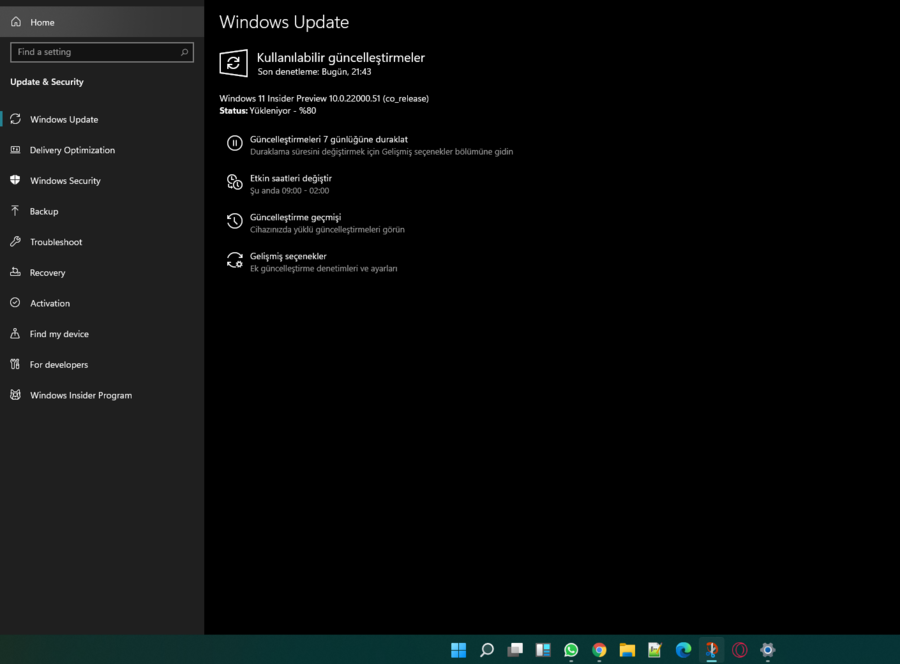Open Windows Insider Program page
Viewport: 900px width, 664px height.
pos(80,395)
